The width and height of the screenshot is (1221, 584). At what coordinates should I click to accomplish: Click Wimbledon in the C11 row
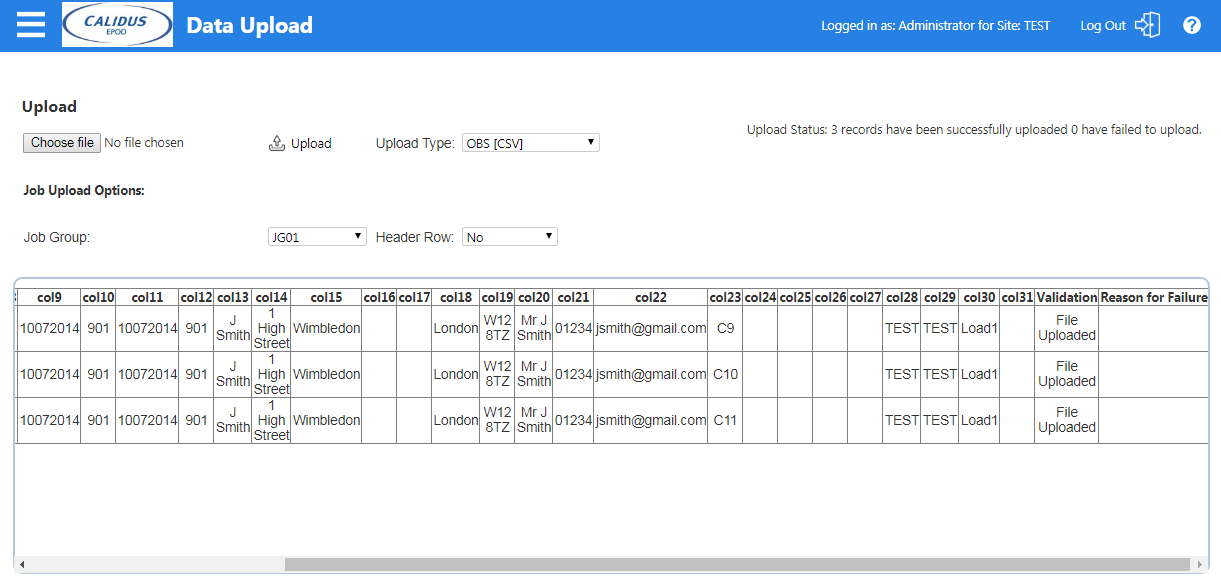click(x=326, y=420)
